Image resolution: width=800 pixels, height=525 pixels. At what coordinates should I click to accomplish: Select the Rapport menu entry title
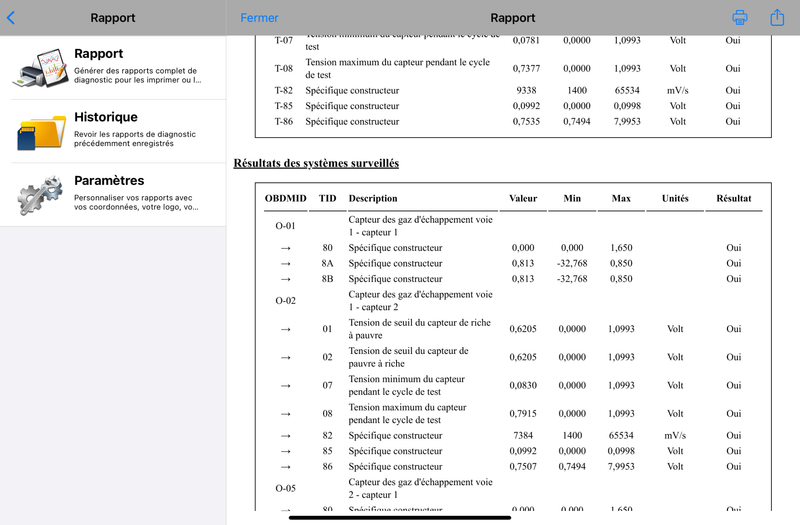click(x=98, y=54)
